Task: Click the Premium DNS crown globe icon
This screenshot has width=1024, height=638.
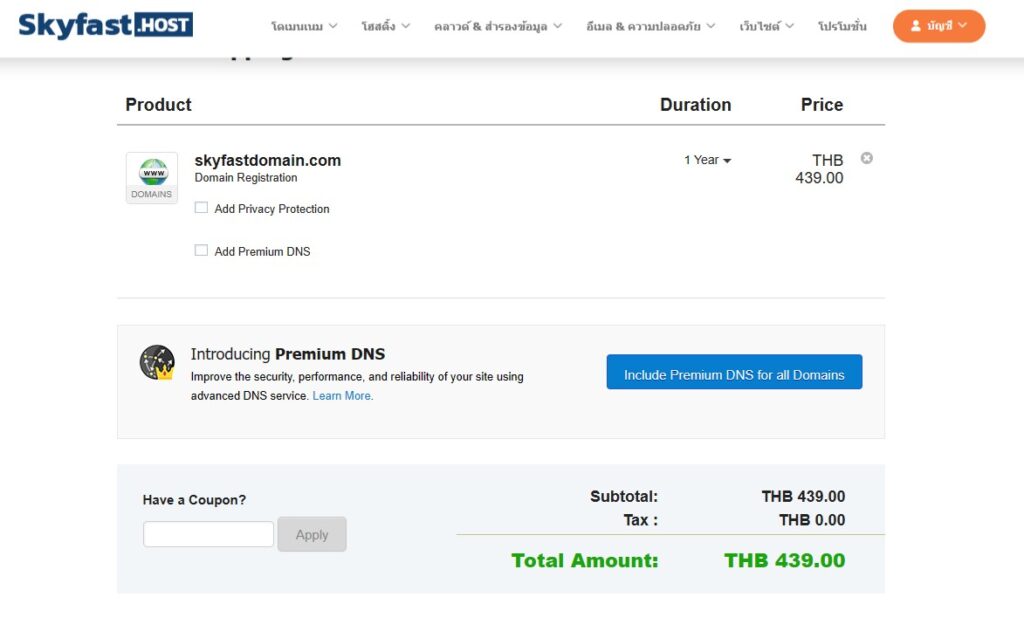Action: [157, 362]
